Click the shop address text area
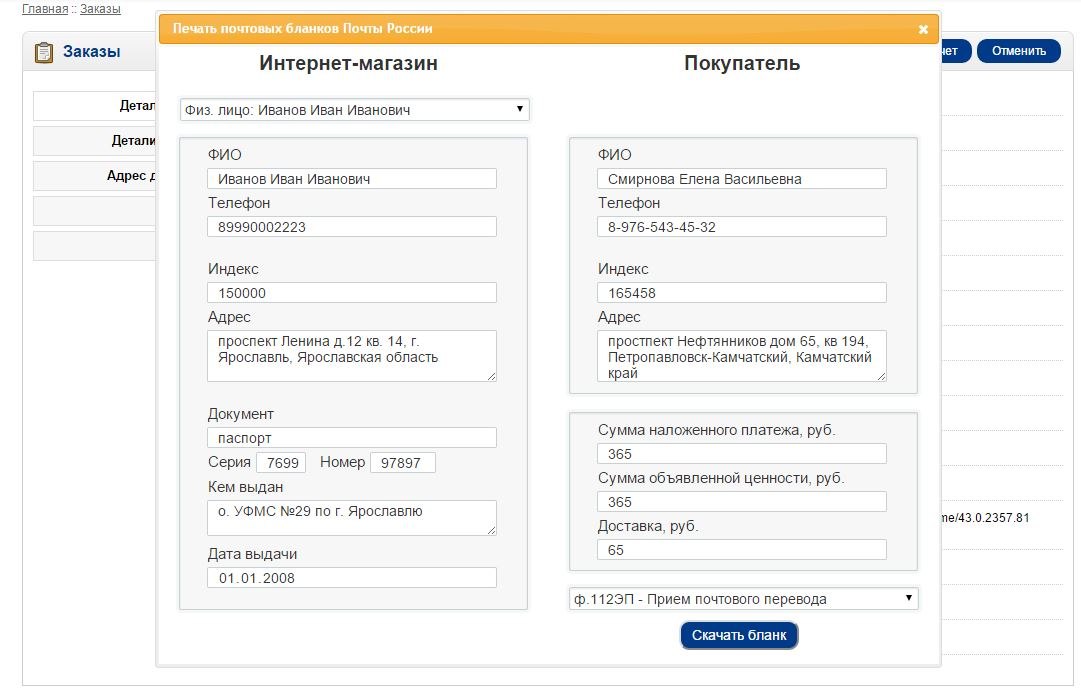The height and width of the screenshot is (695, 1081). [x=352, y=356]
